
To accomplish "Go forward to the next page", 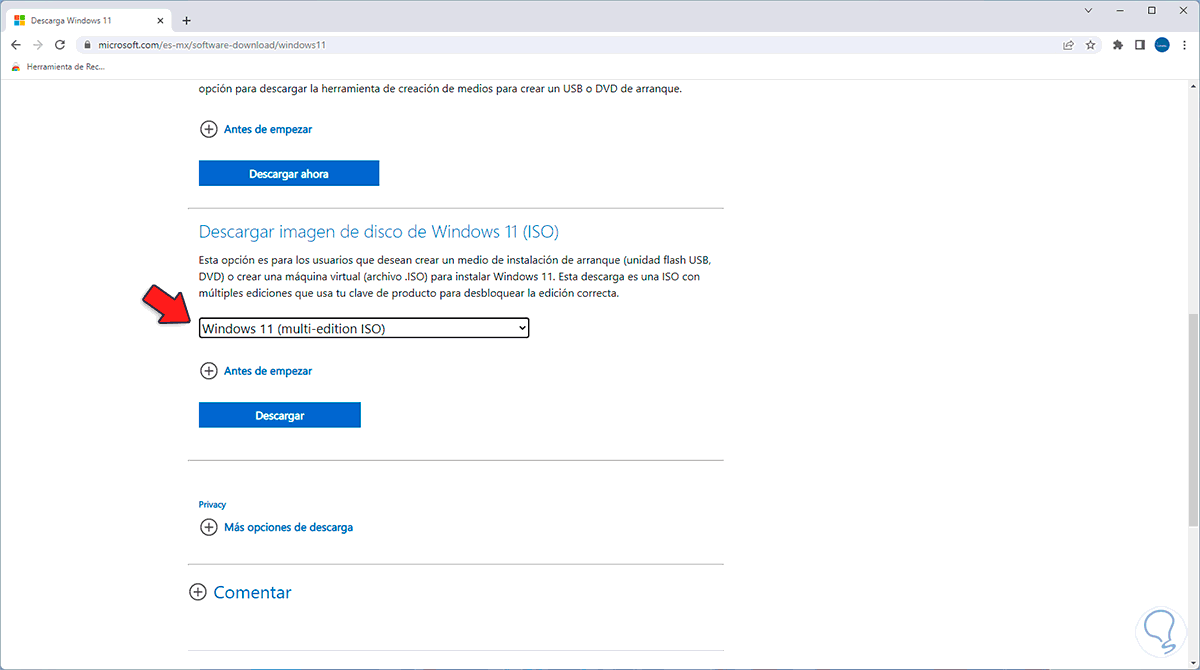I will 38,45.
